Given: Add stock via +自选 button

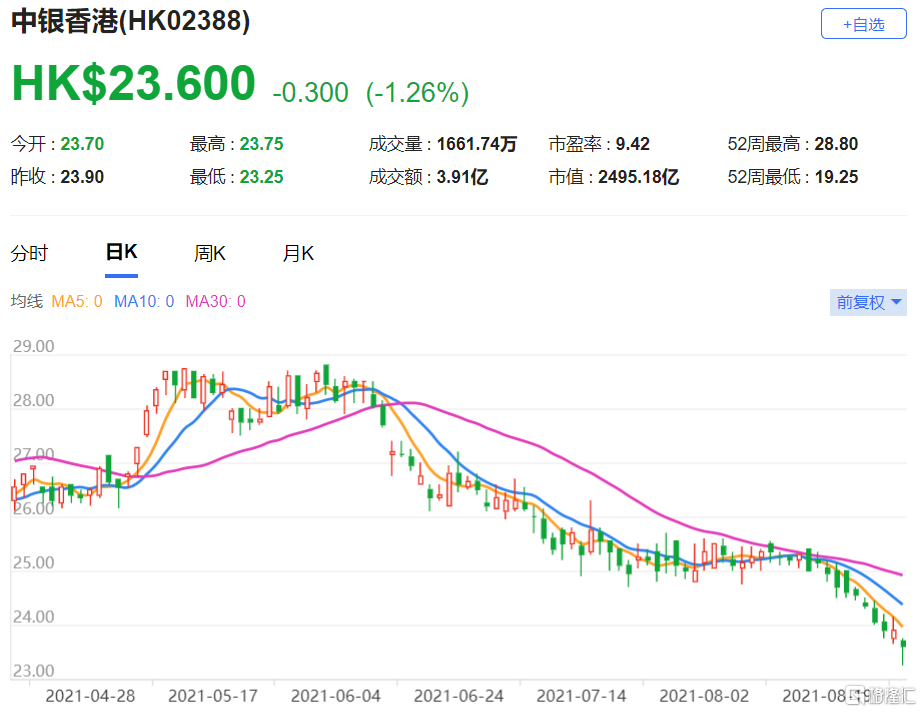Looking at the screenshot, I should [864, 24].
